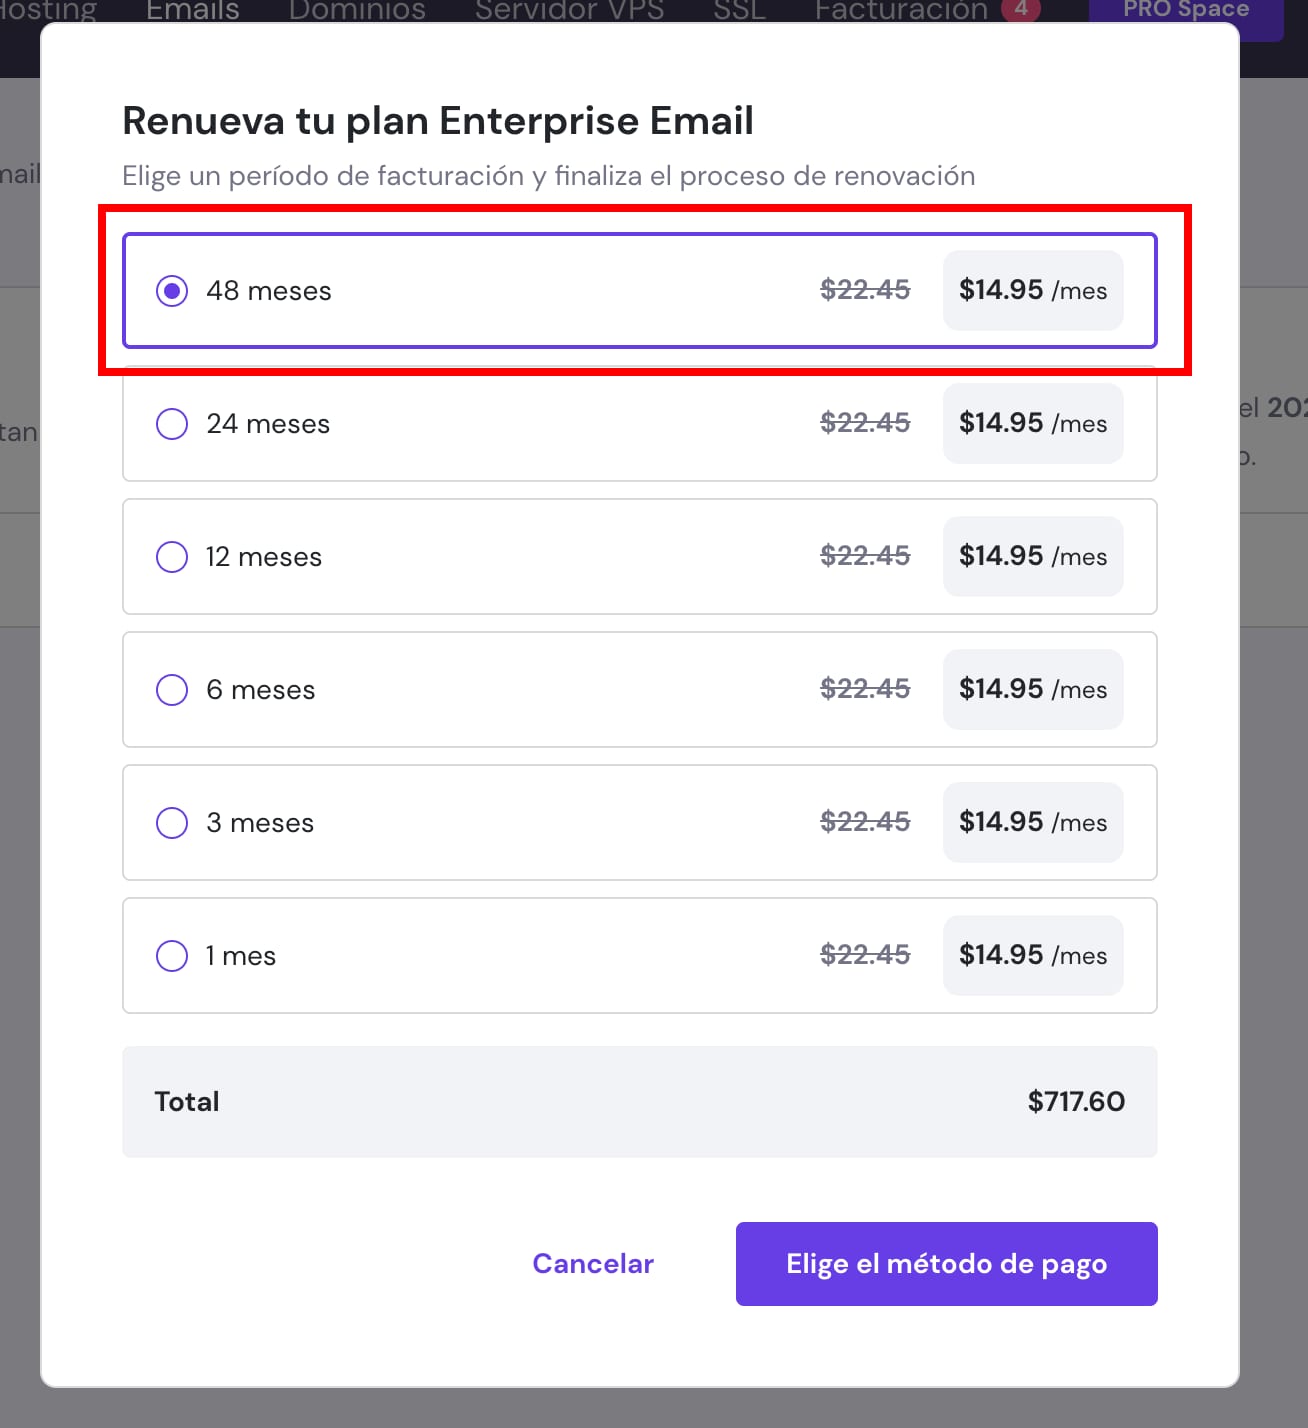Choose the 1 mes radio button

point(172,956)
